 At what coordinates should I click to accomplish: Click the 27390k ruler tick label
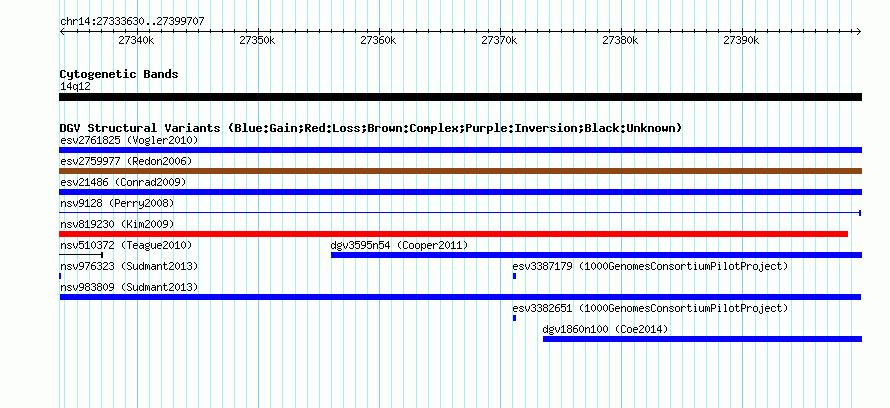tap(741, 40)
